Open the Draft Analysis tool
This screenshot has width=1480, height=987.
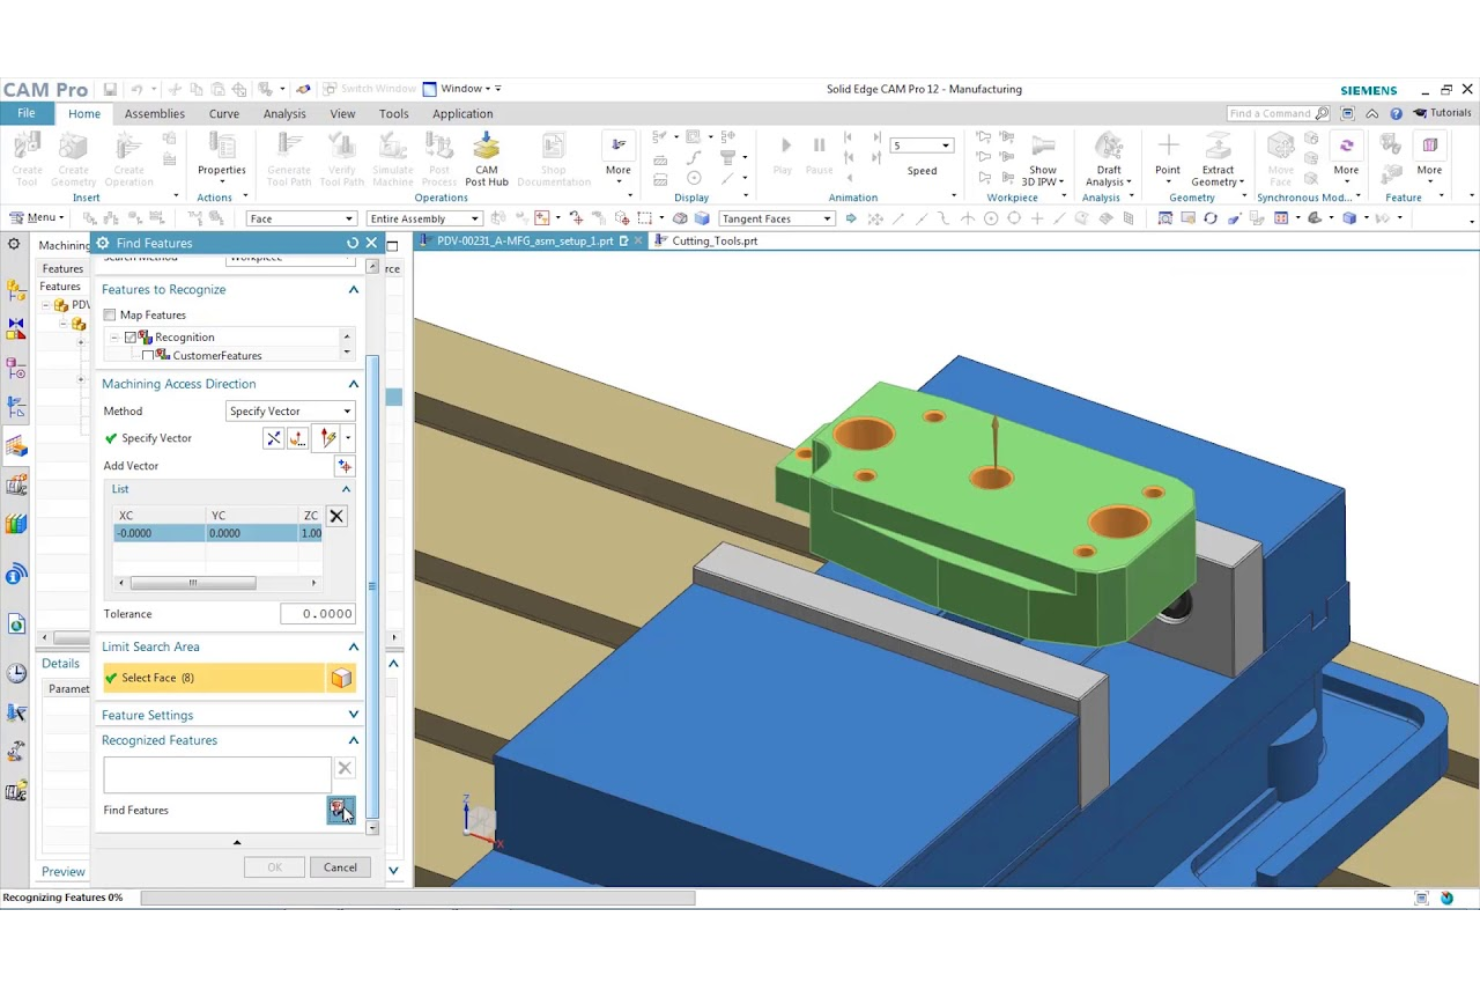pyautogui.click(x=1108, y=158)
